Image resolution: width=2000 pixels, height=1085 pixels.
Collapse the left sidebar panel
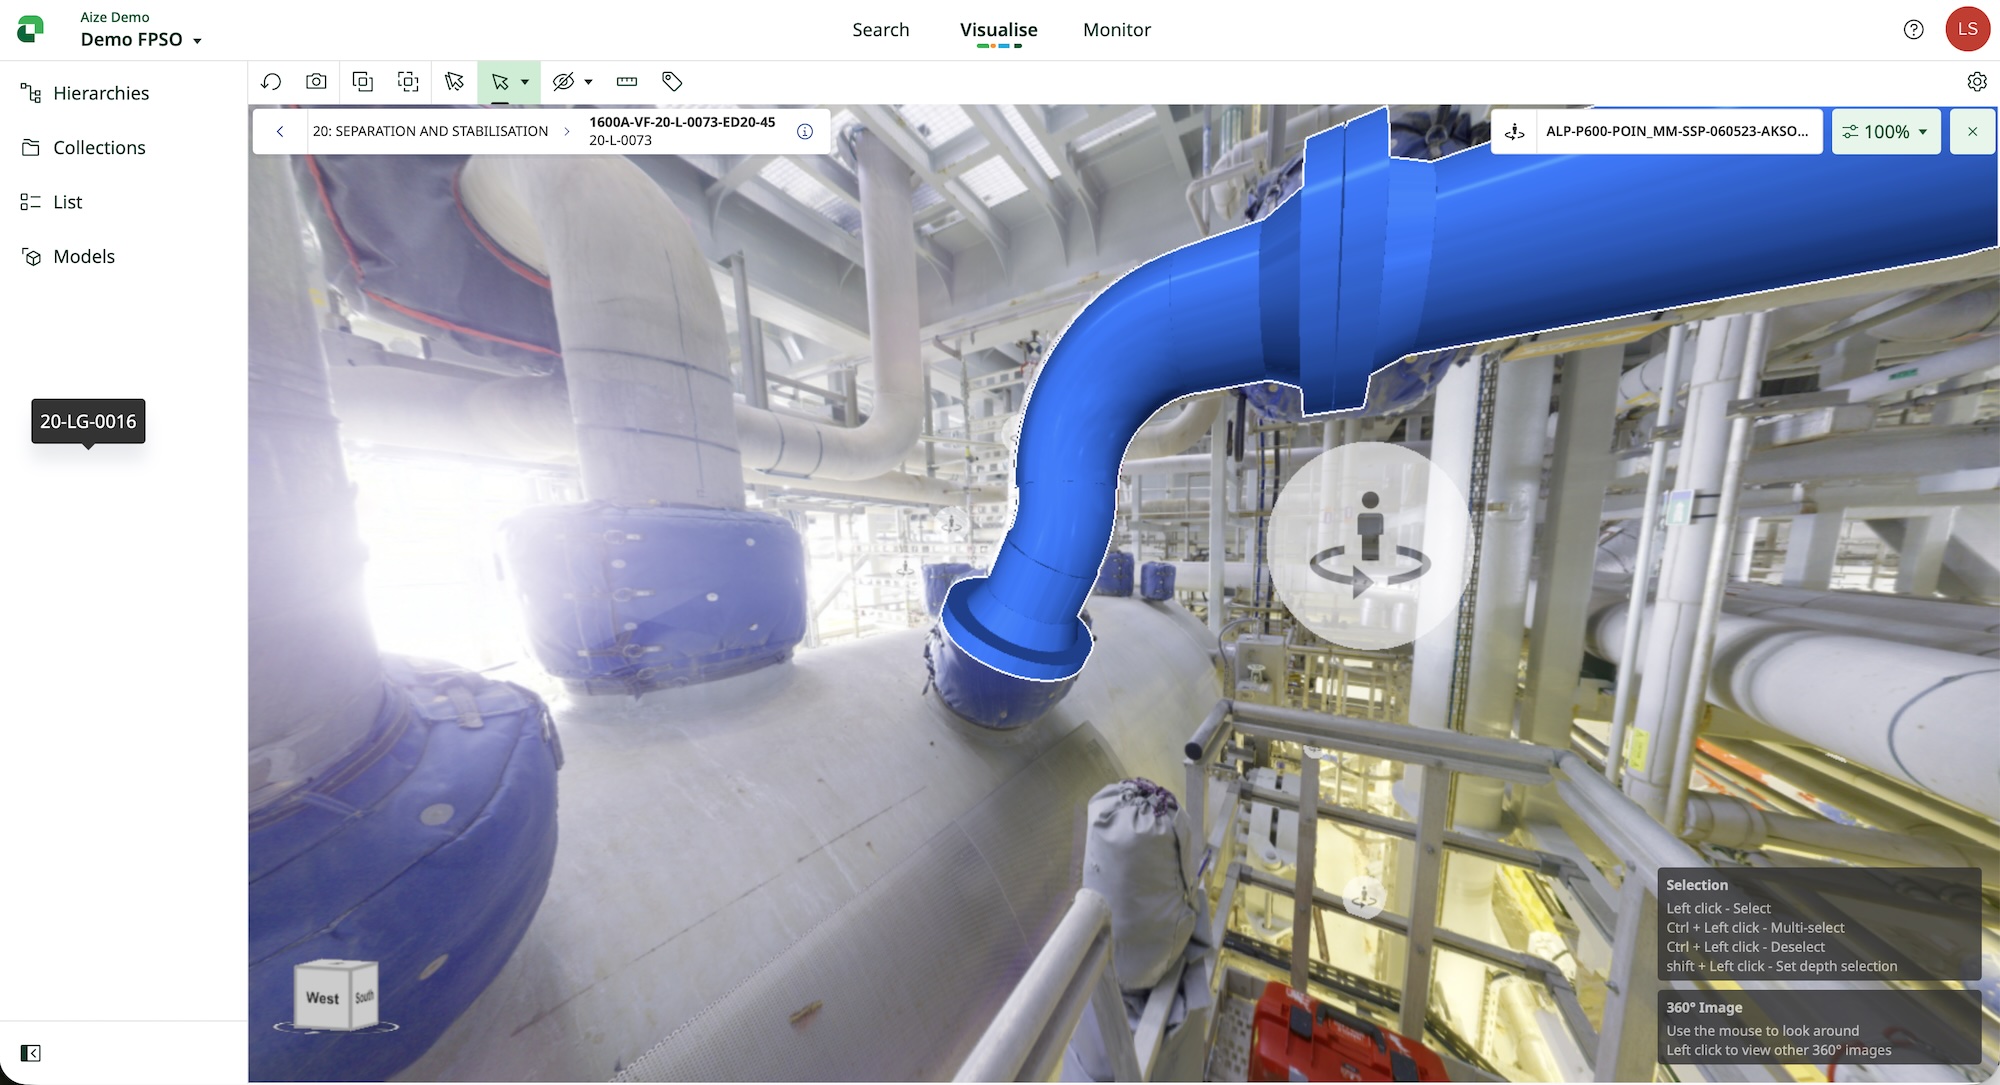(31, 1053)
